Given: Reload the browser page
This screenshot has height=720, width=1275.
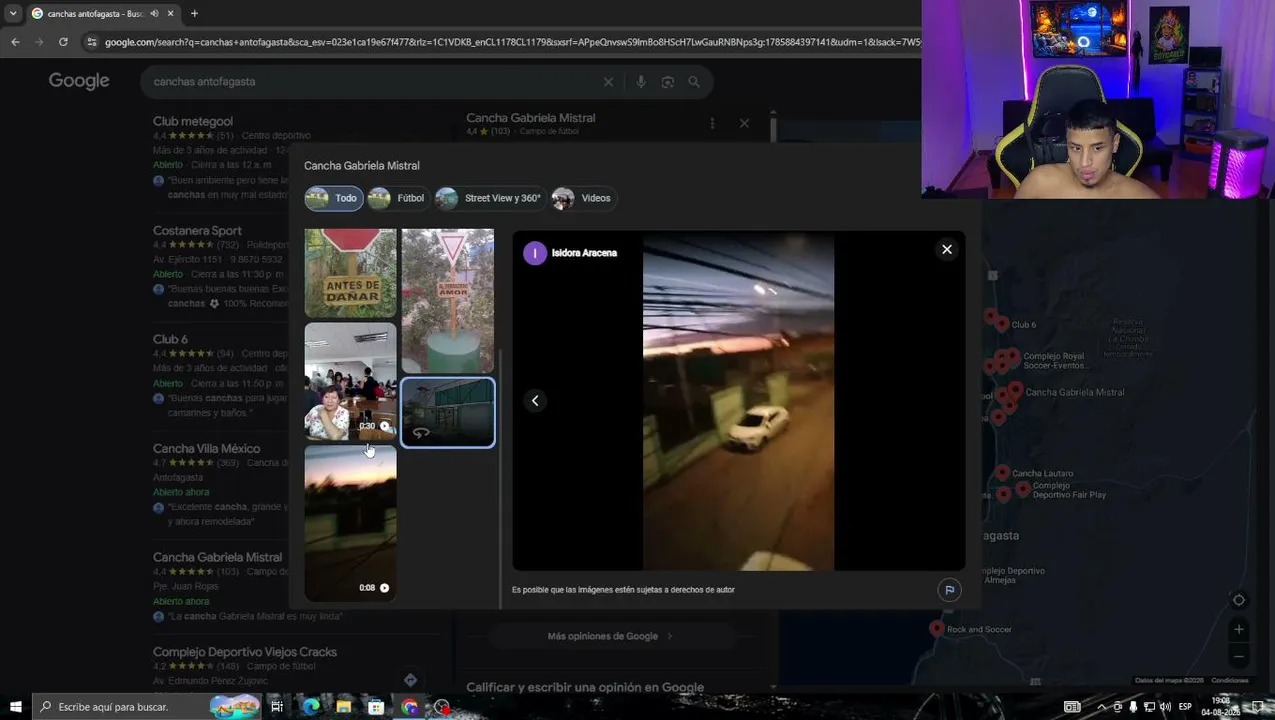Looking at the screenshot, I should tap(63, 42).
